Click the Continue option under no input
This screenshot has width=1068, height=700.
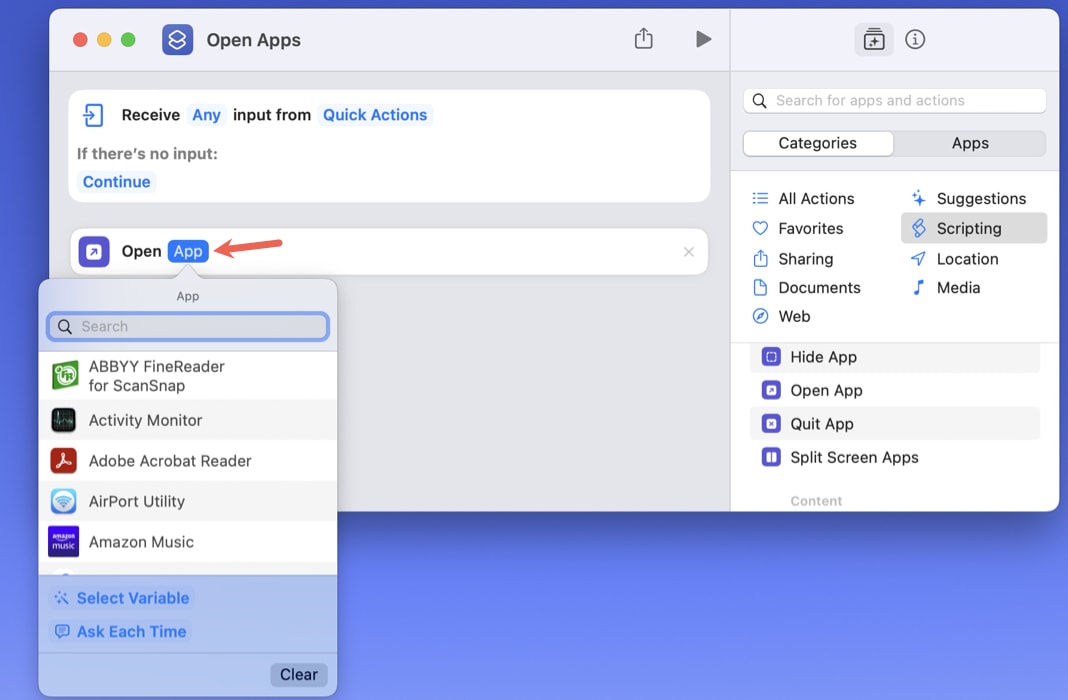116,182
